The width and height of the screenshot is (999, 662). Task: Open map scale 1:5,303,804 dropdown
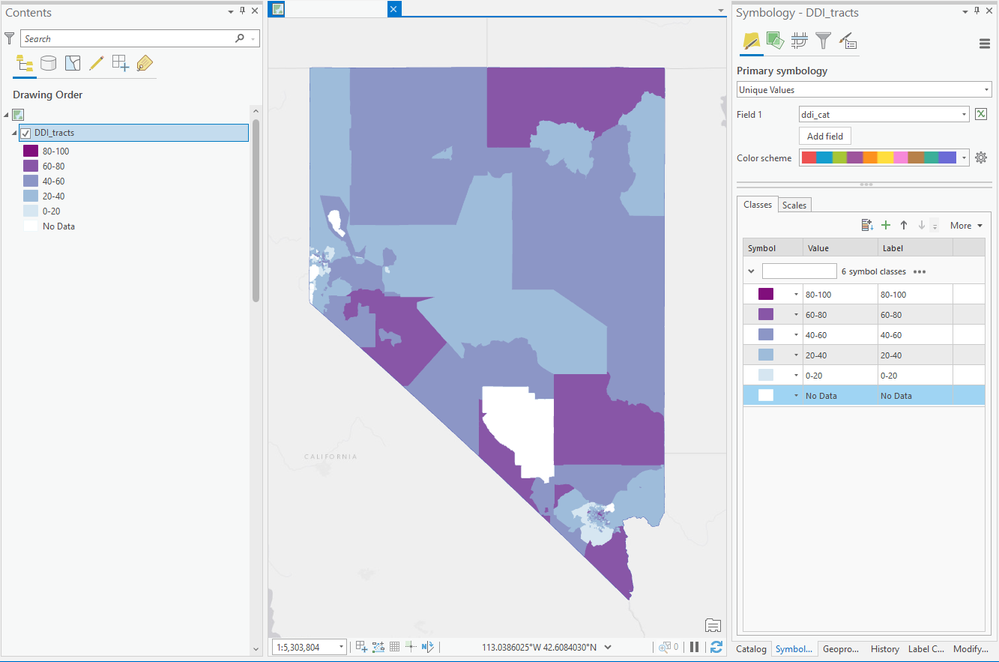tap(341, 647)
